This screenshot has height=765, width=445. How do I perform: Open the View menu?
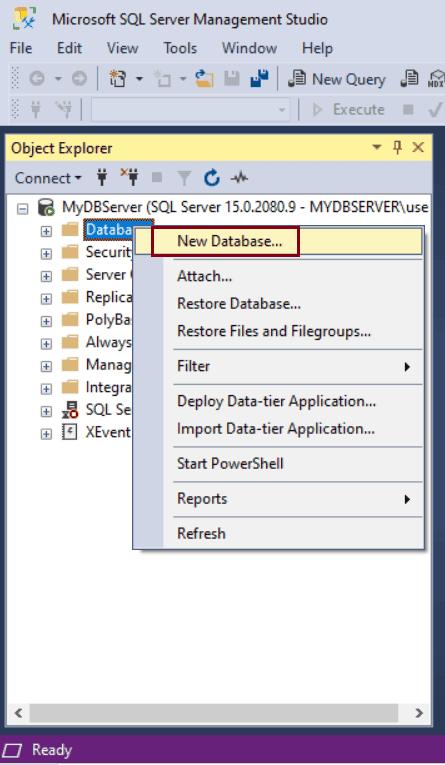[x=122, y=48]
